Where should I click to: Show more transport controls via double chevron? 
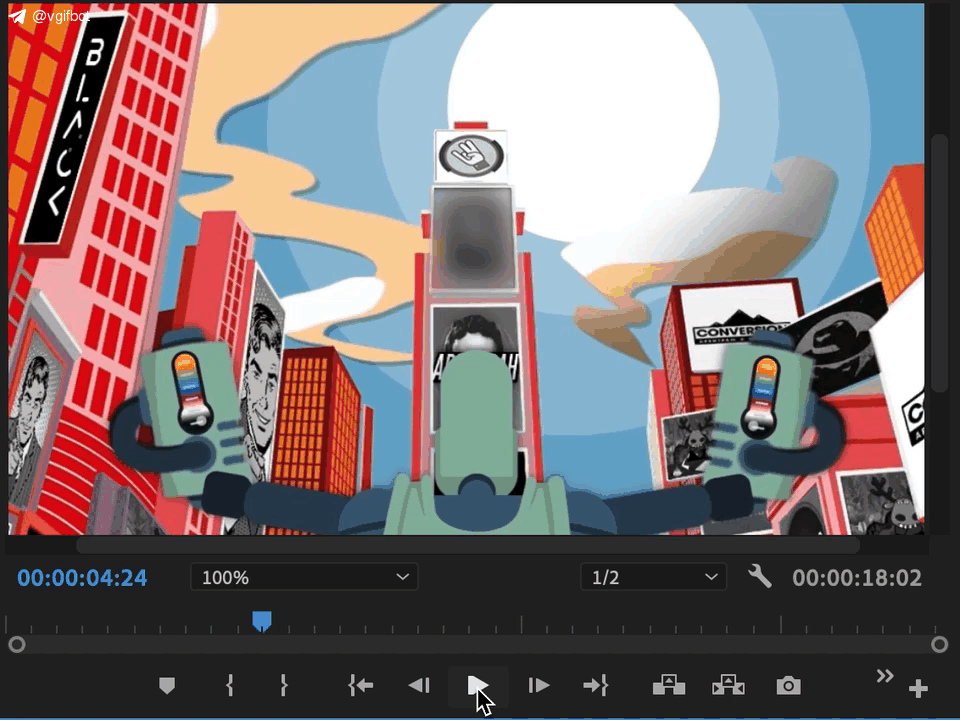point(885,676)
